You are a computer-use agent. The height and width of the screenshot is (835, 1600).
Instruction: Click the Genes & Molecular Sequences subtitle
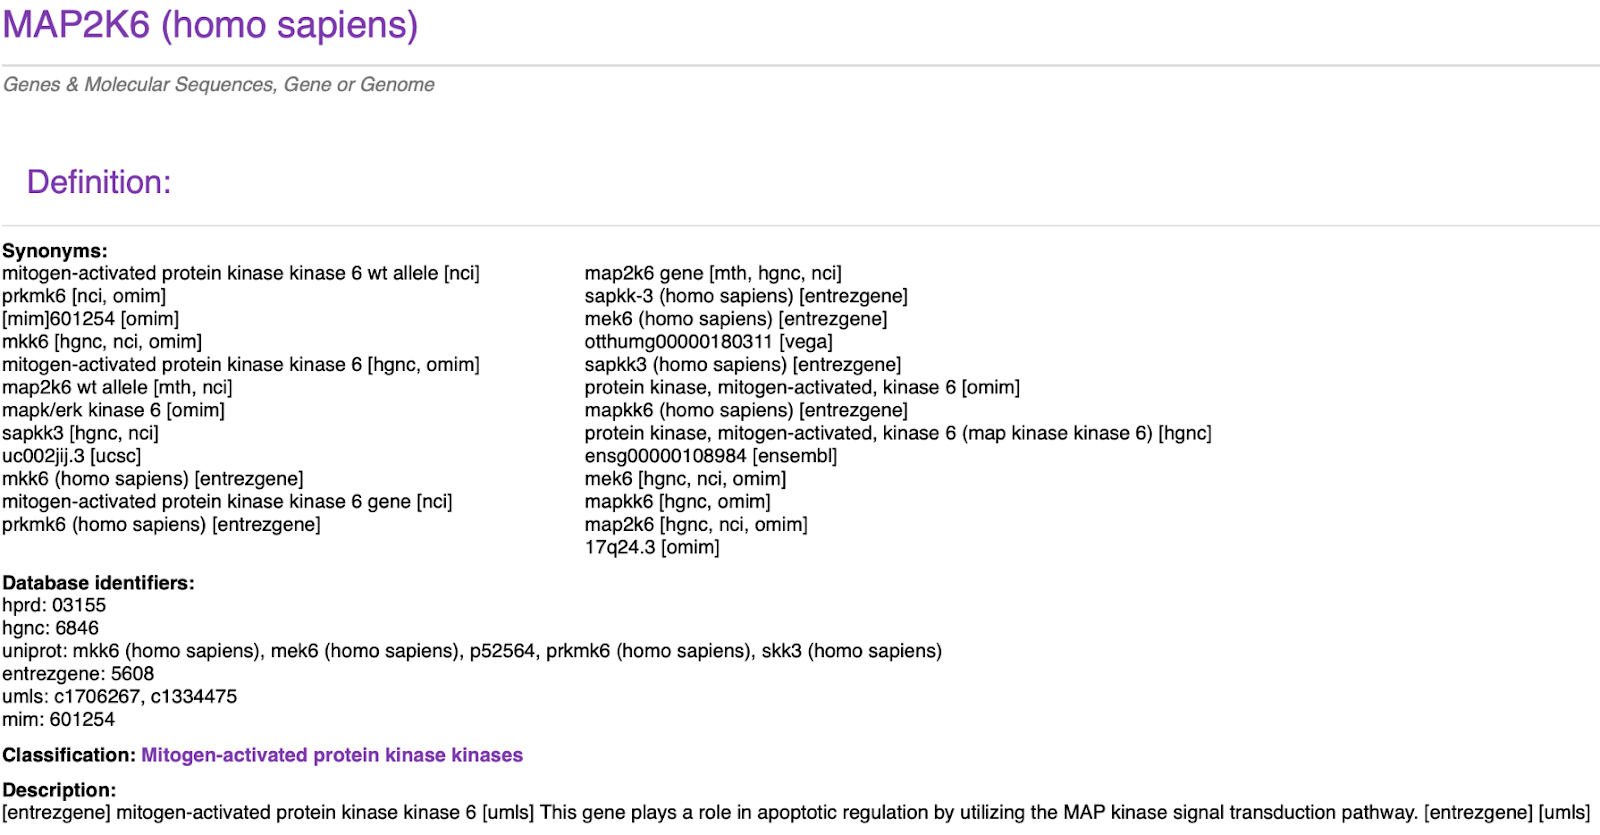coord(219,85)
